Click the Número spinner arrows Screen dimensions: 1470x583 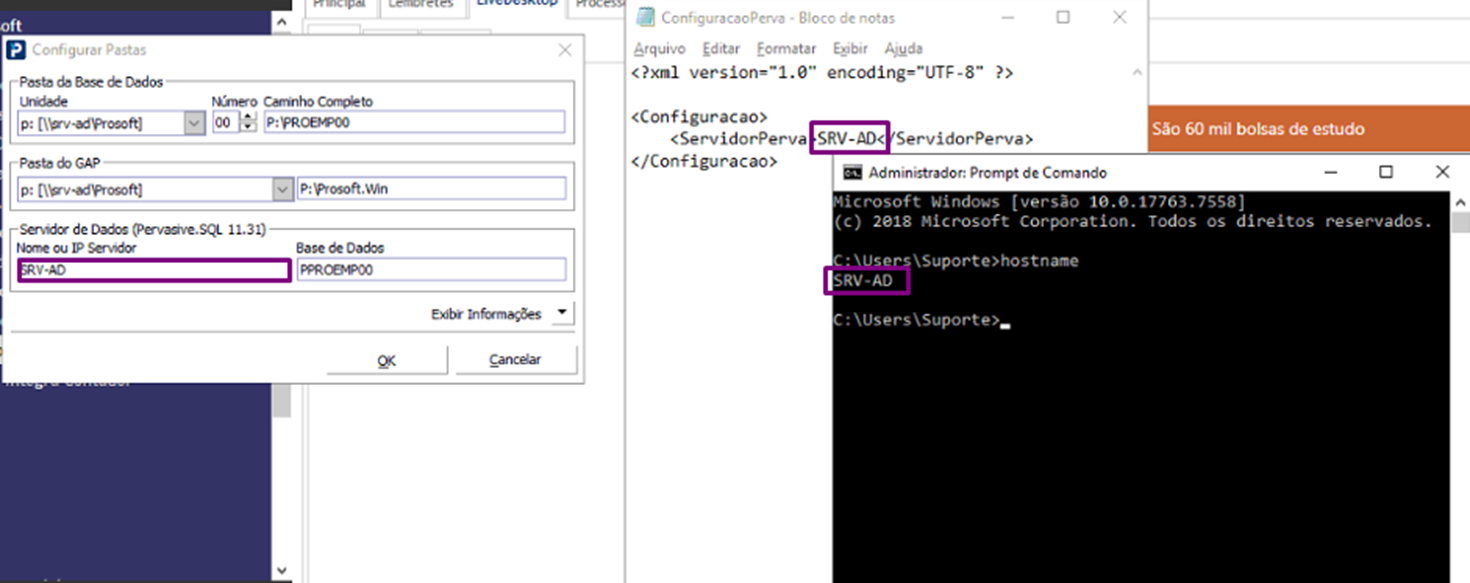click(249, 123)
